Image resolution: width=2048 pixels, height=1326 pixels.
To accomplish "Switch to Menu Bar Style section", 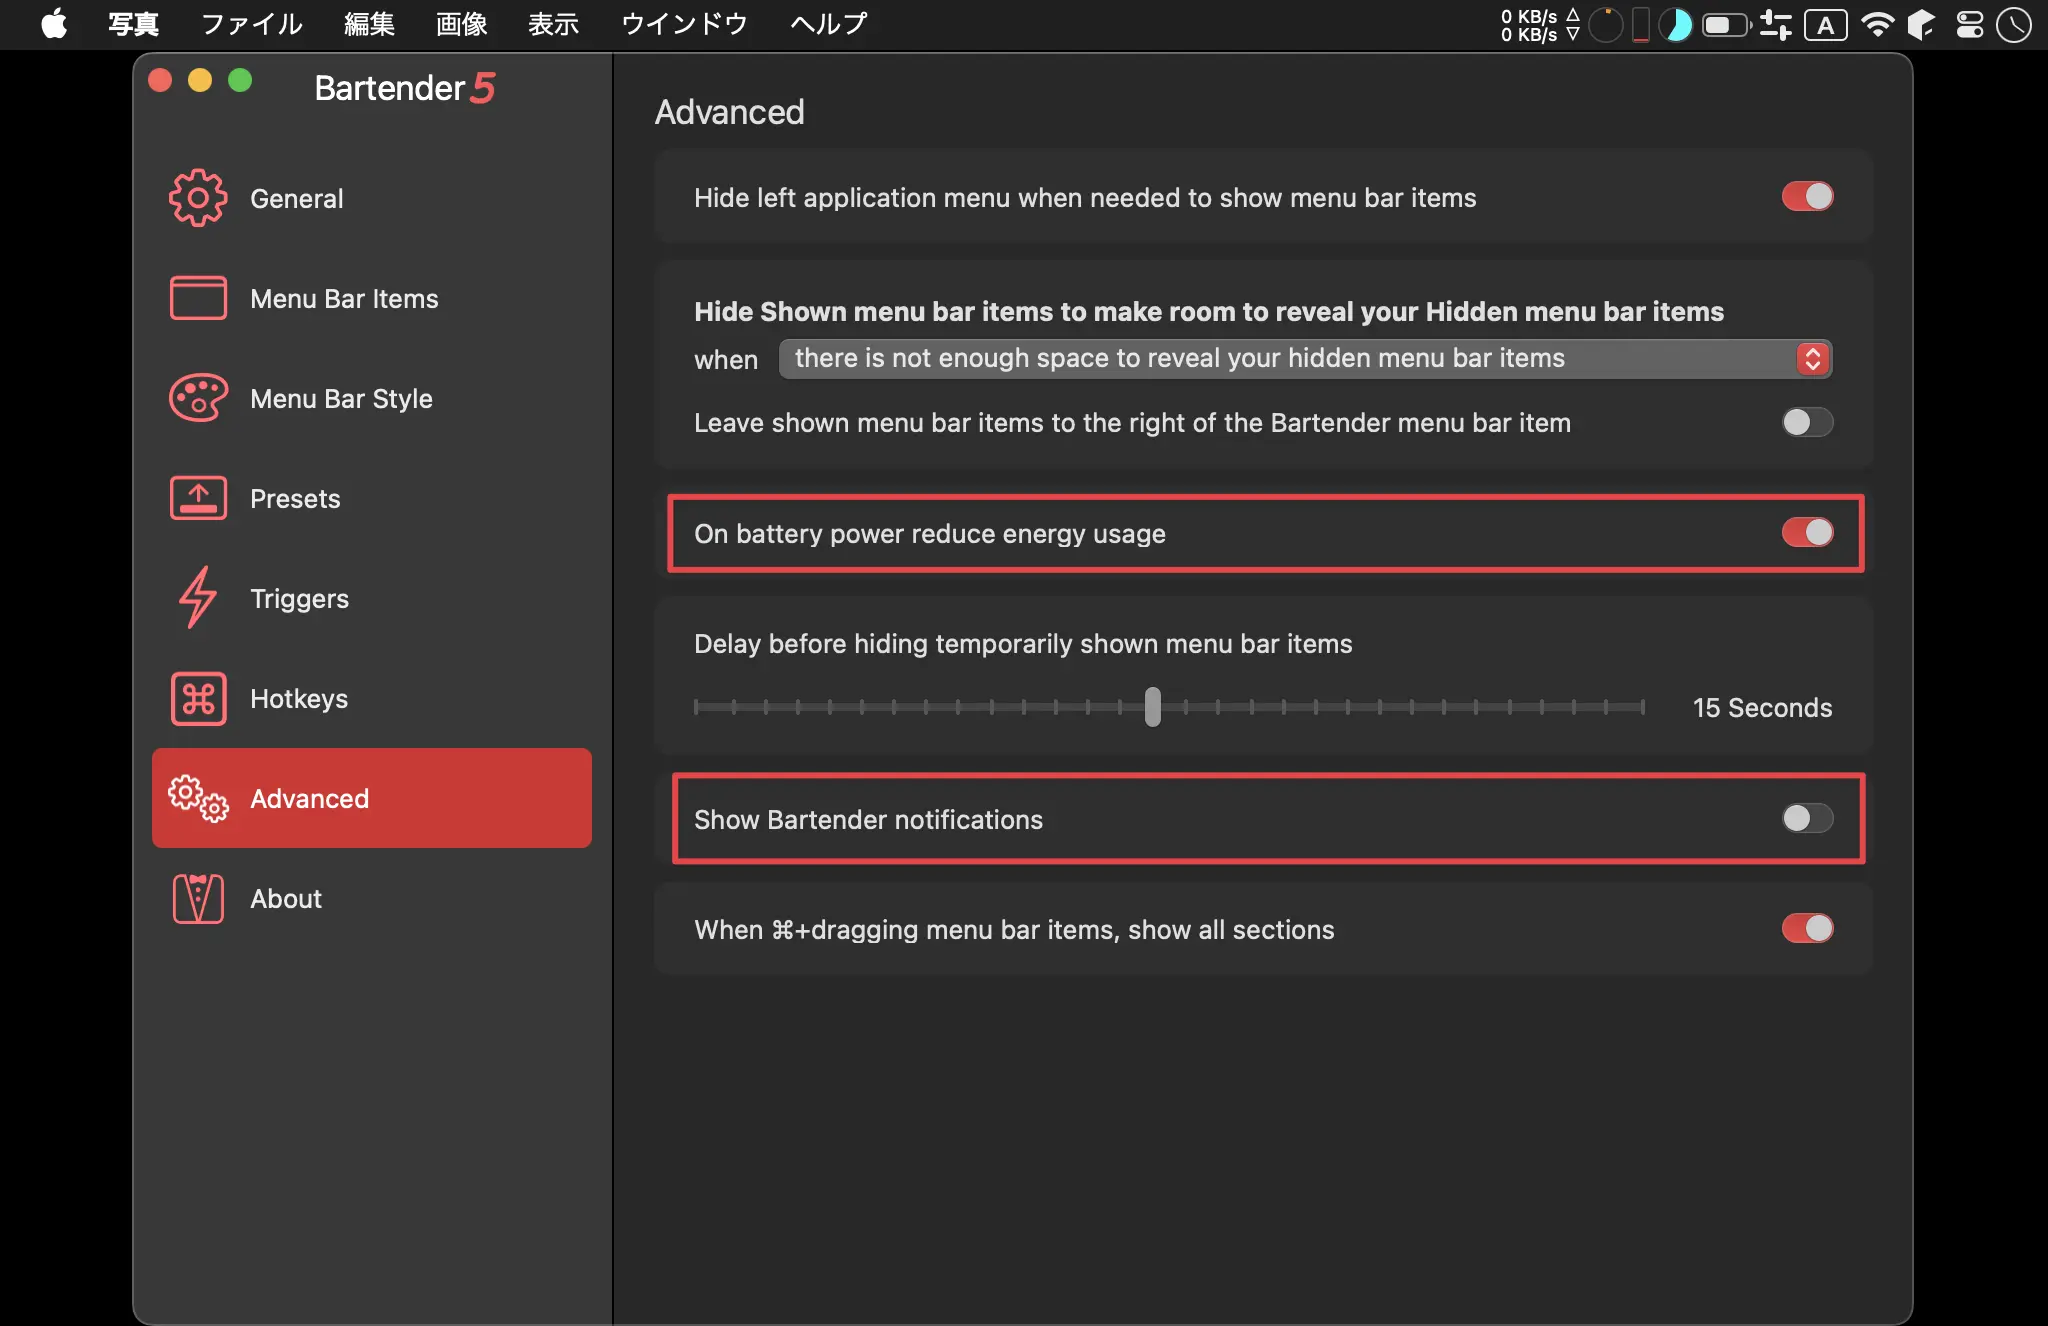I will tap(372, 398).
